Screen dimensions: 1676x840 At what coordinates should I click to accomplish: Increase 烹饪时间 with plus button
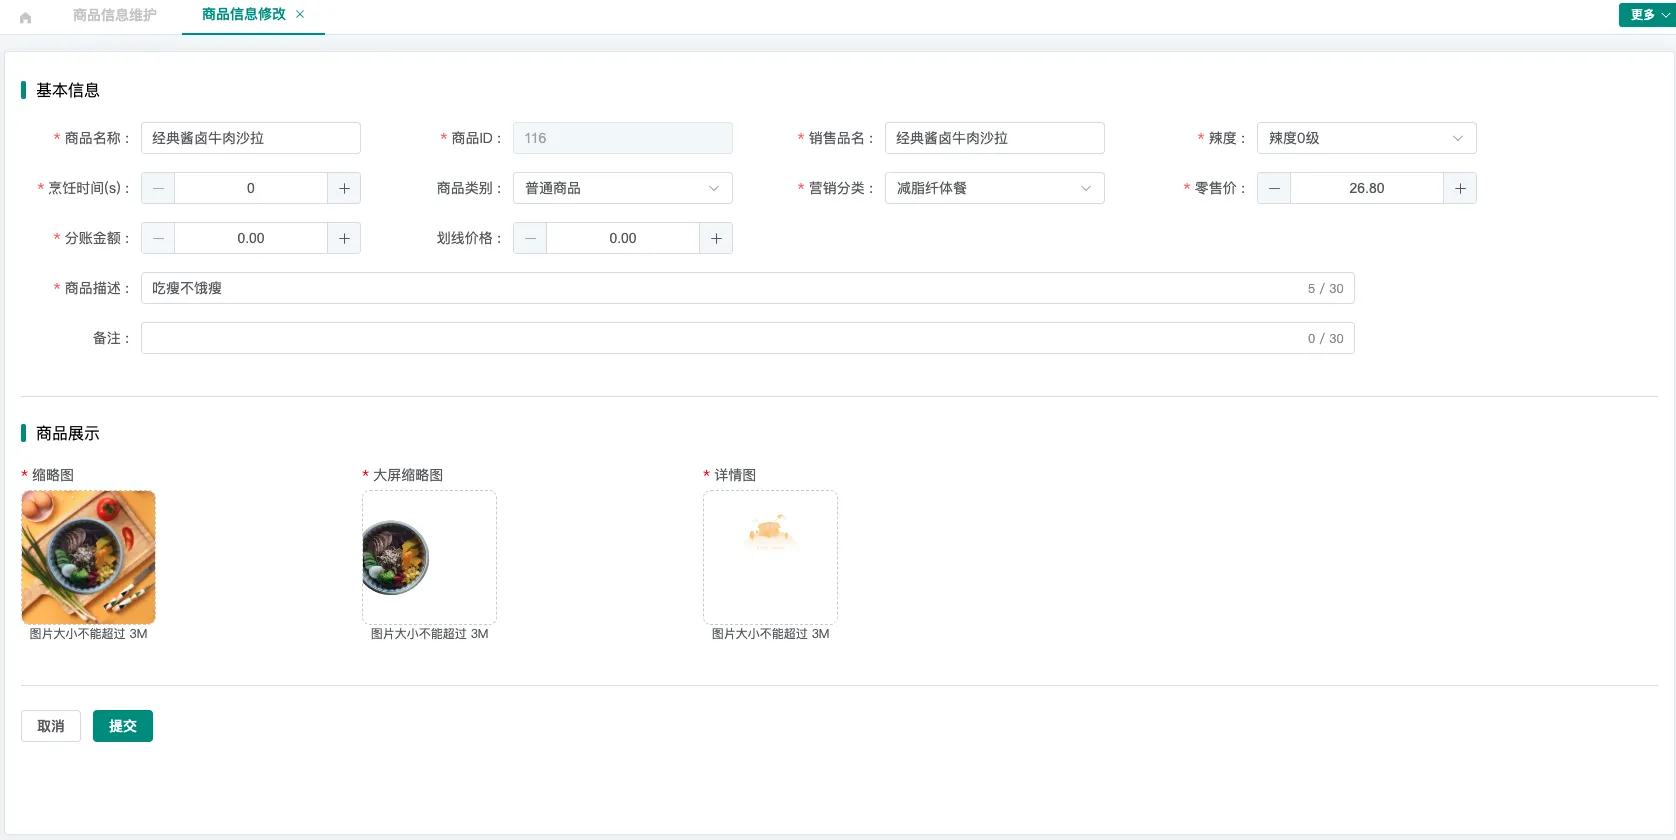click(344, 188)
